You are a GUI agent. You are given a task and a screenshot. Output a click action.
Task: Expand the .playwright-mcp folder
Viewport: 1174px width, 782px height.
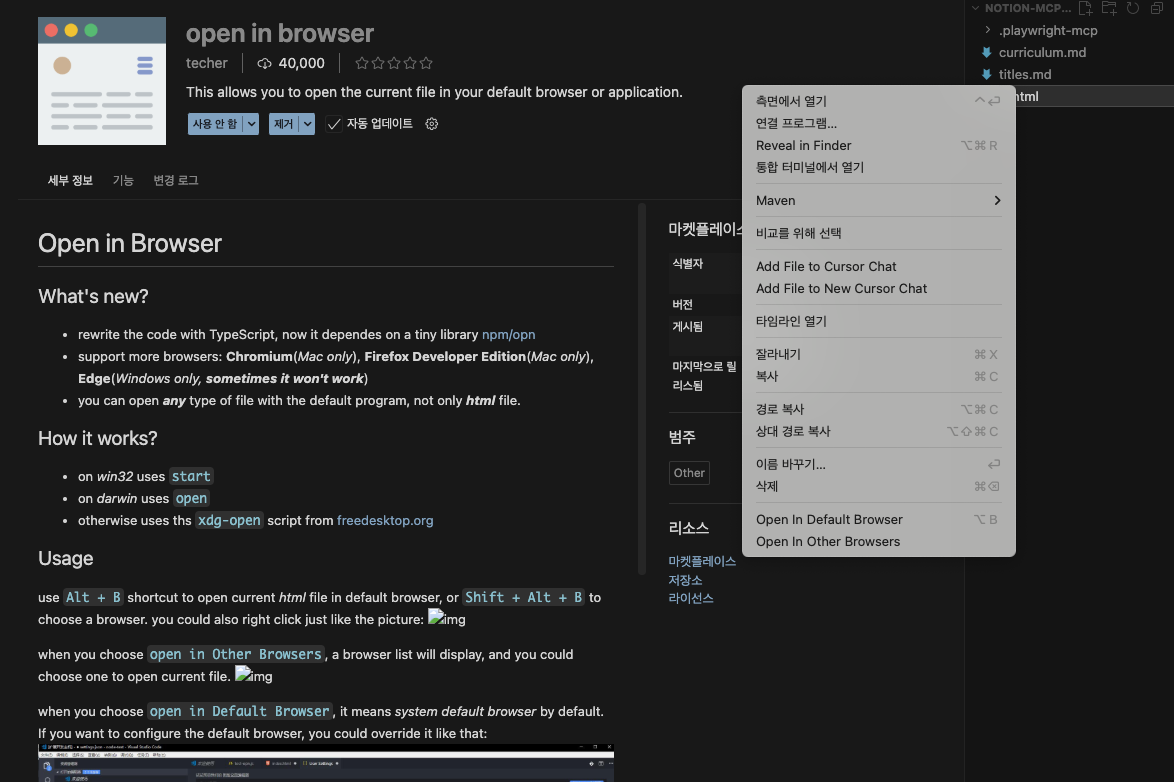click(x=988, y=30)
